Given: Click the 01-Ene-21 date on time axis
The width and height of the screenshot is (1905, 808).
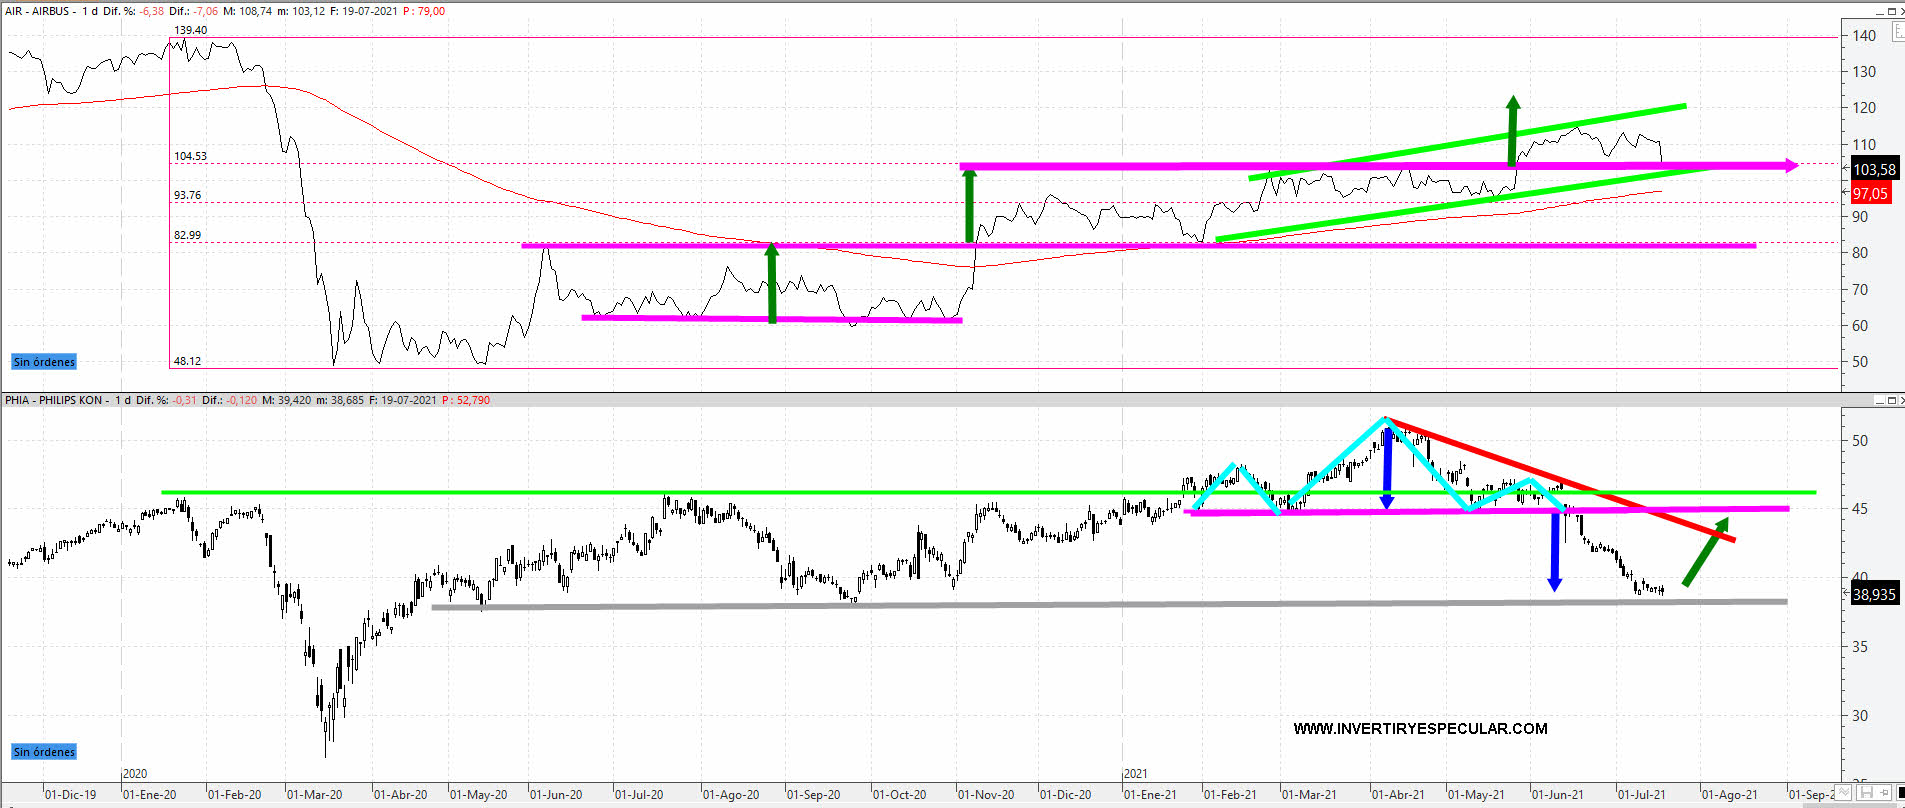Looking at the screenshot, I should click(x=1150, y=795).
